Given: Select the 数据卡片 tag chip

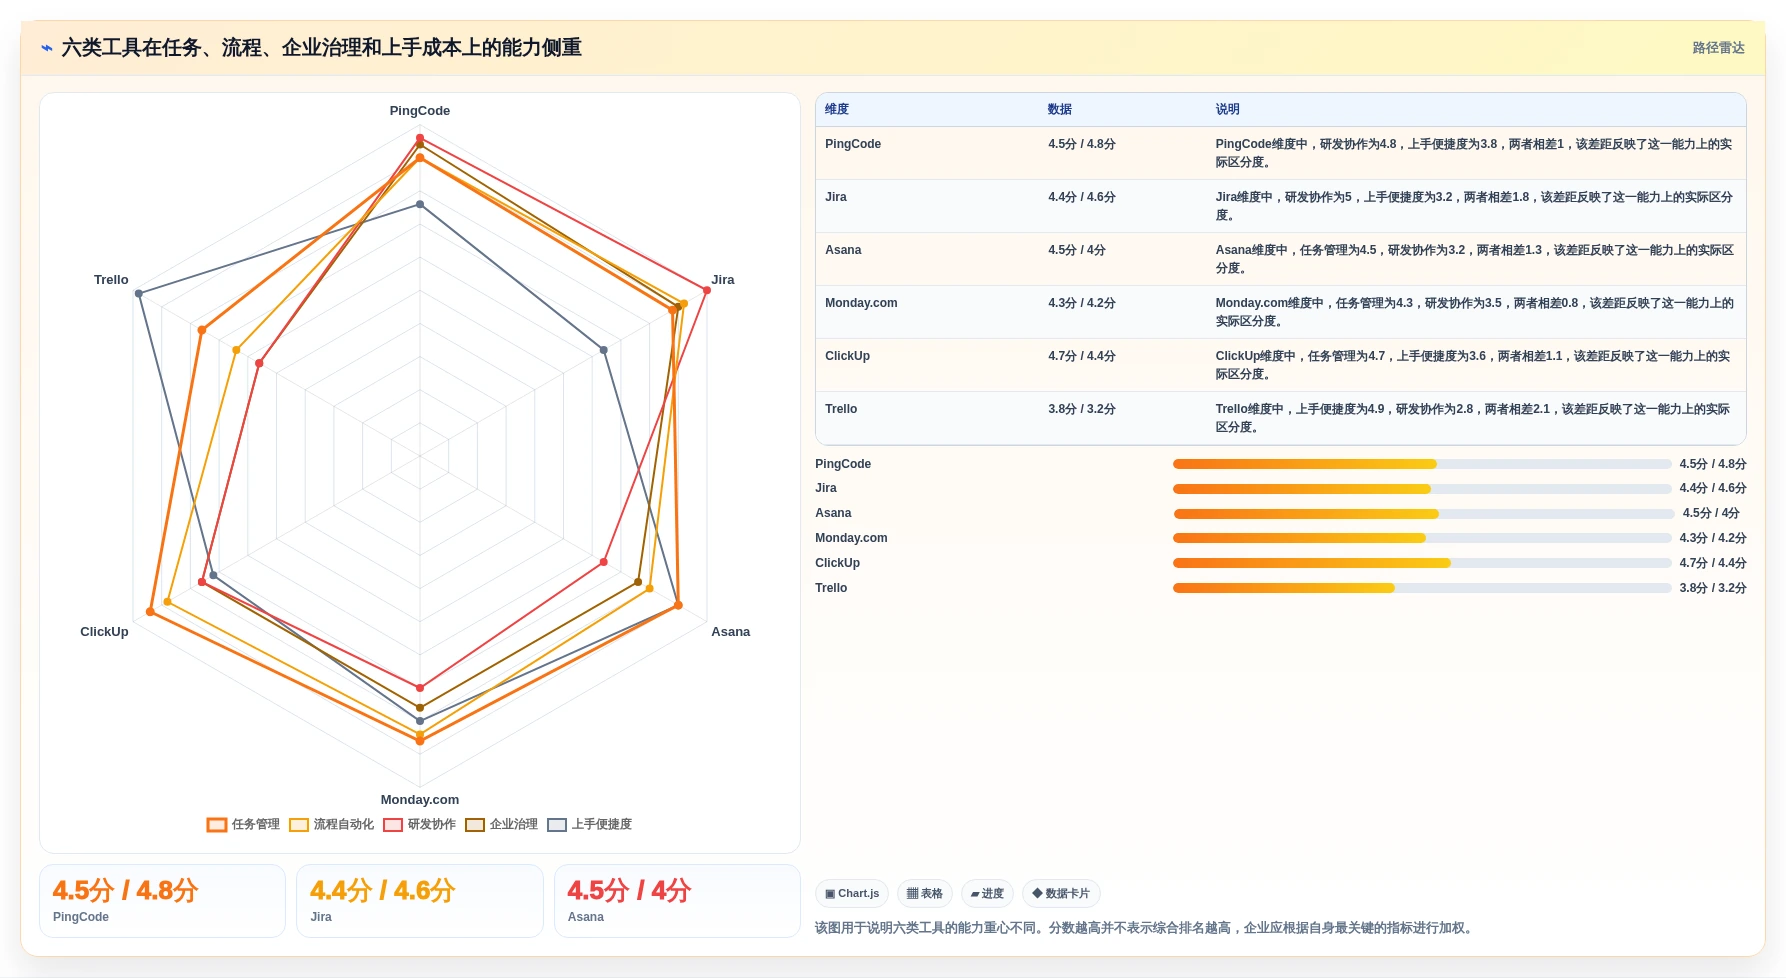Looking at the screenshot, I should coord(1061,893).
